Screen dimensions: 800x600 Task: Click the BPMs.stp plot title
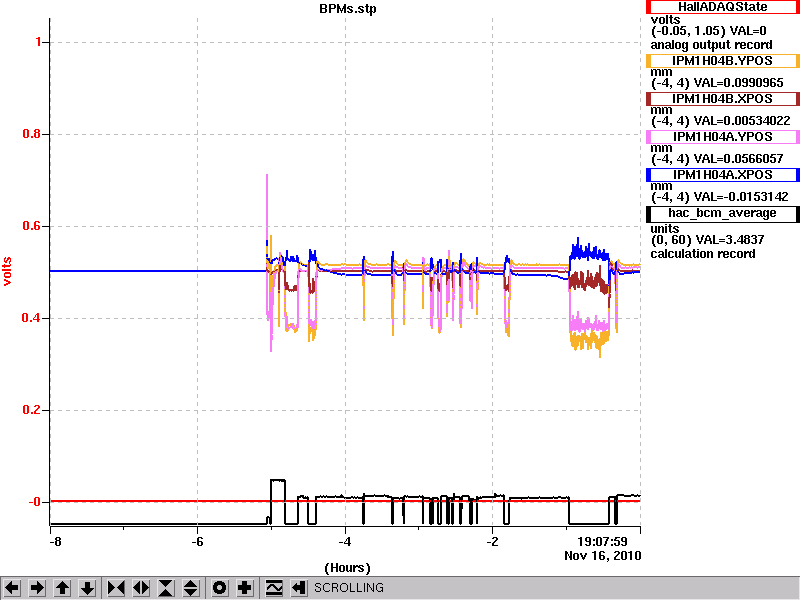pyautogui.click(x=348, y=9)
